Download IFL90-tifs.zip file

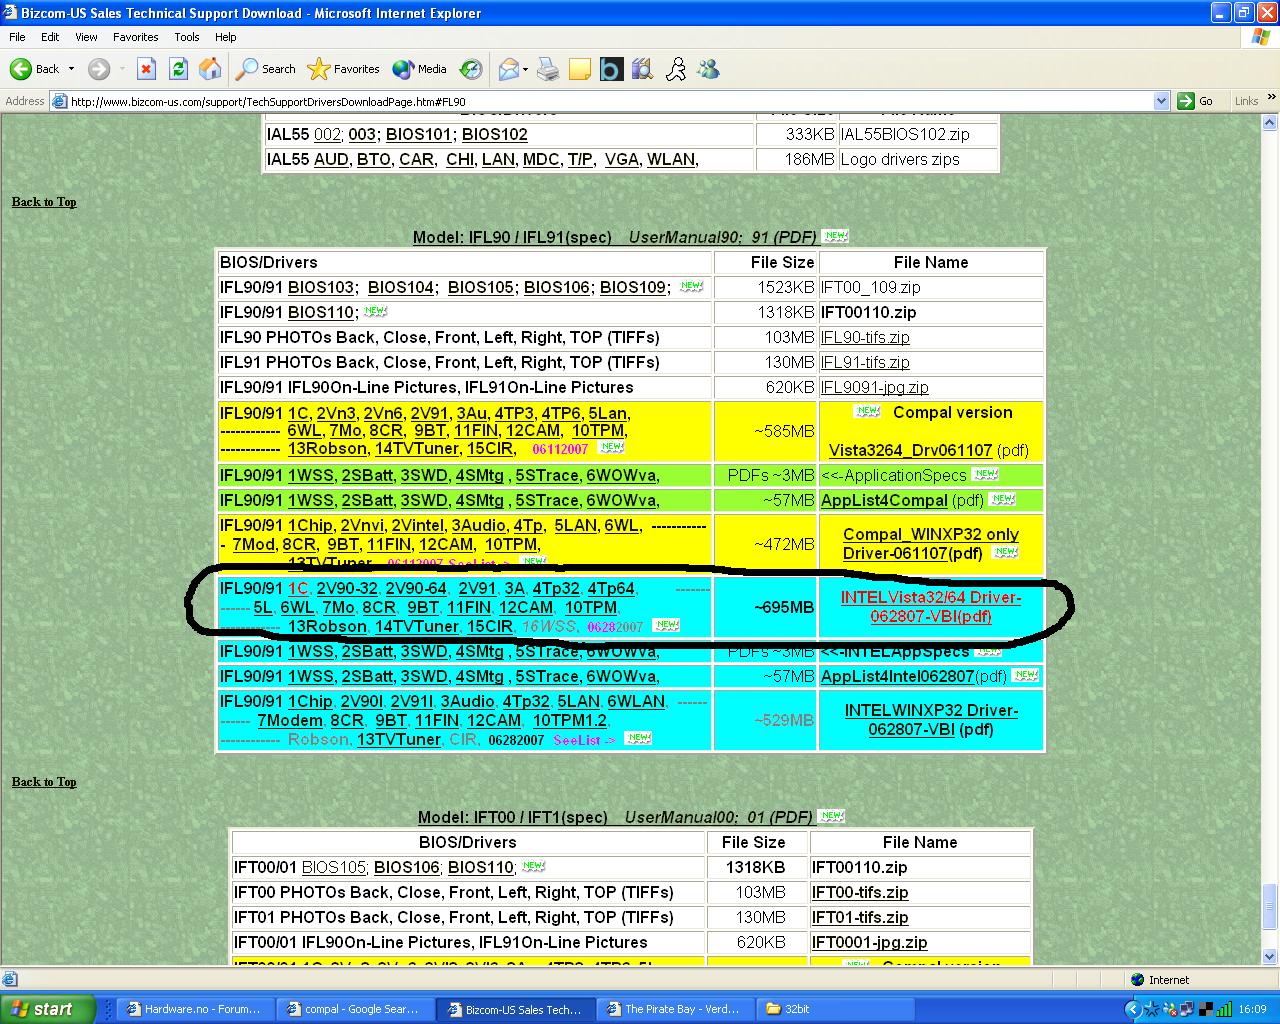pyautogui.click(x=865, y=337)
